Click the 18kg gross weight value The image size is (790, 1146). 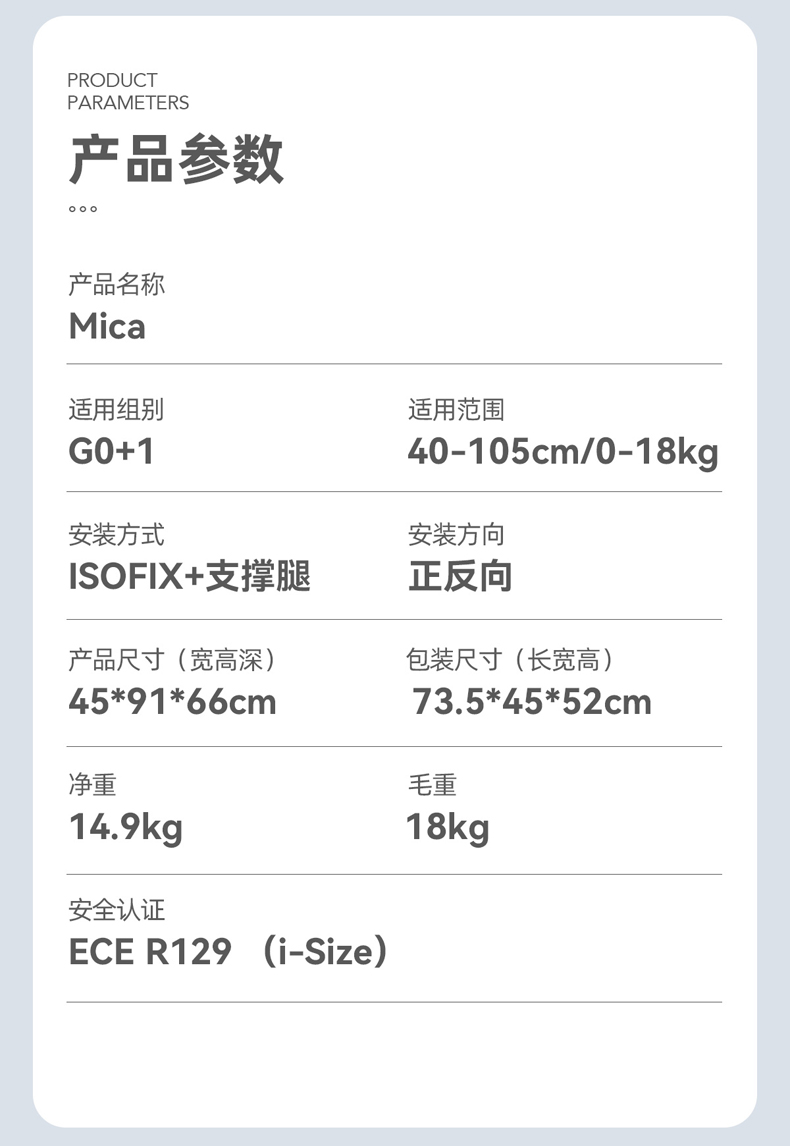point(448,828)
